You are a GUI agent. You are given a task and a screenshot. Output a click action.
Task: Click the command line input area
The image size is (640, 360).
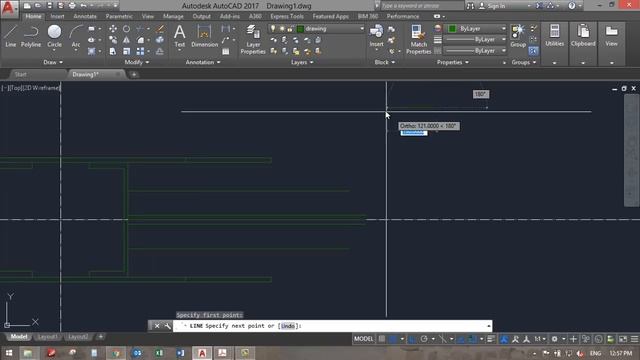click(333, 326)
